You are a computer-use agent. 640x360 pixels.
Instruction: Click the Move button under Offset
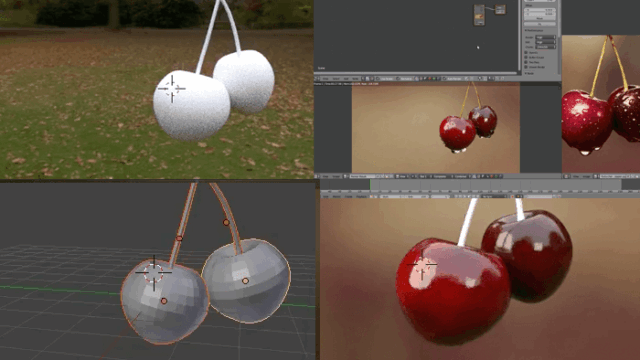tap(540, 18)
